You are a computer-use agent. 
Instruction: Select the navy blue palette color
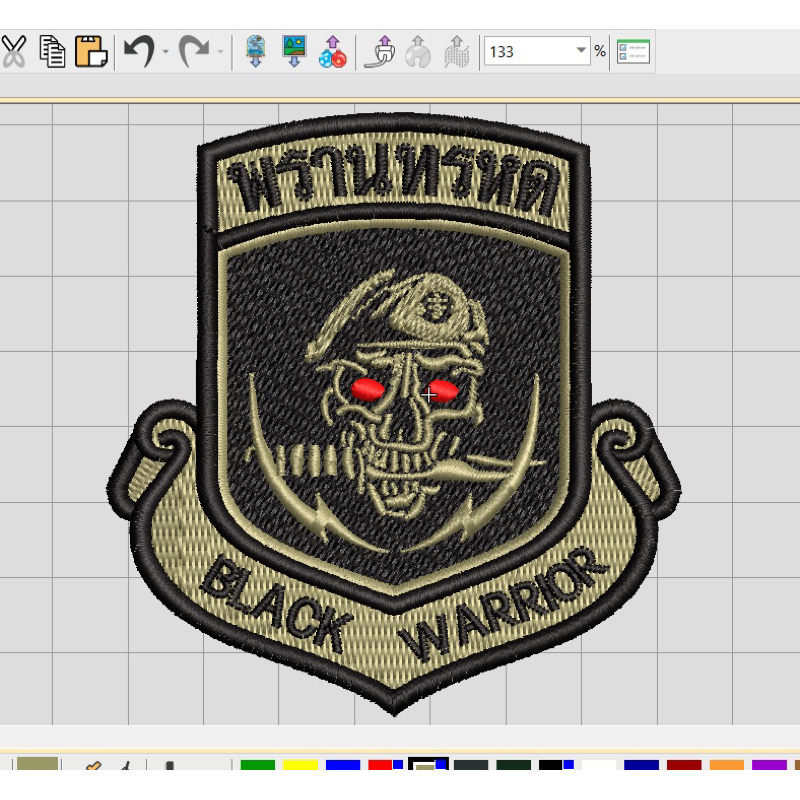pyautogui.click(x=641, y=764)
